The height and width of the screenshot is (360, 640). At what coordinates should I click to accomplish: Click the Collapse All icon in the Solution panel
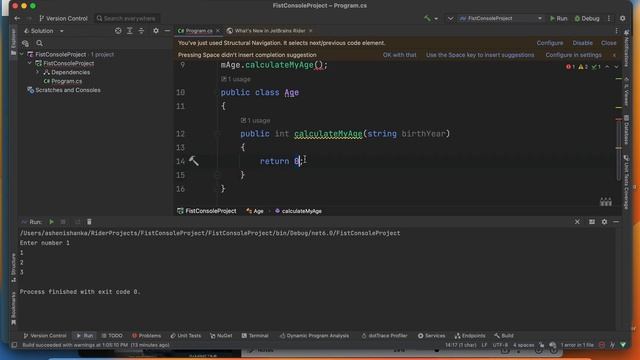tap(141, 31)
